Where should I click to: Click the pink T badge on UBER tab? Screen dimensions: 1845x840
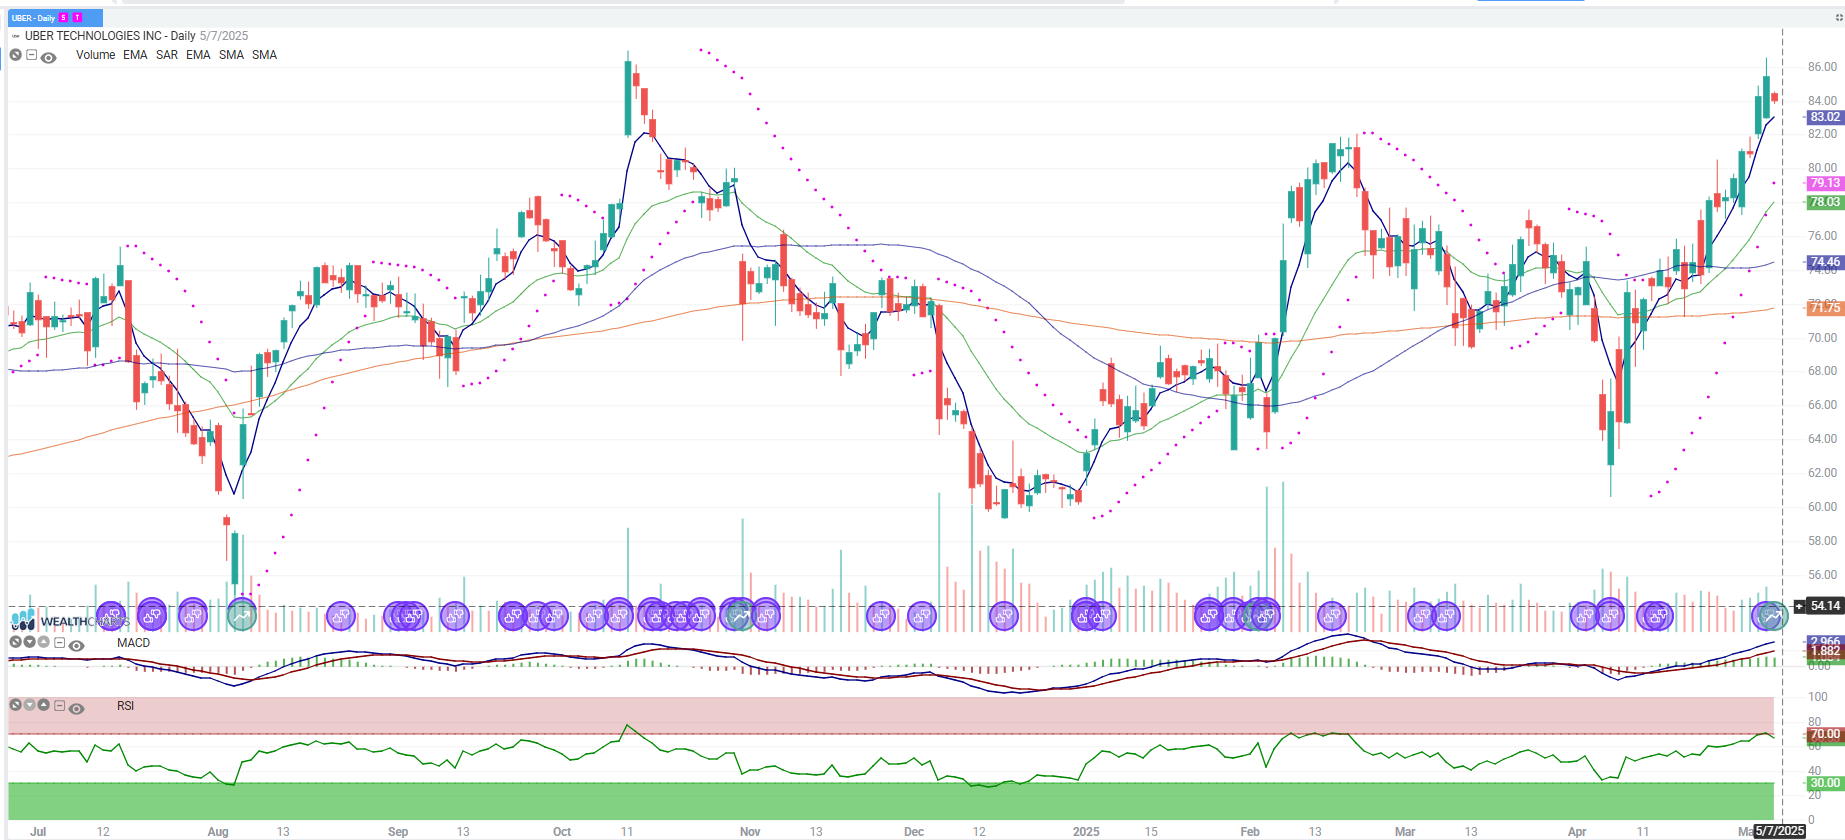click(x=77, y=18)
